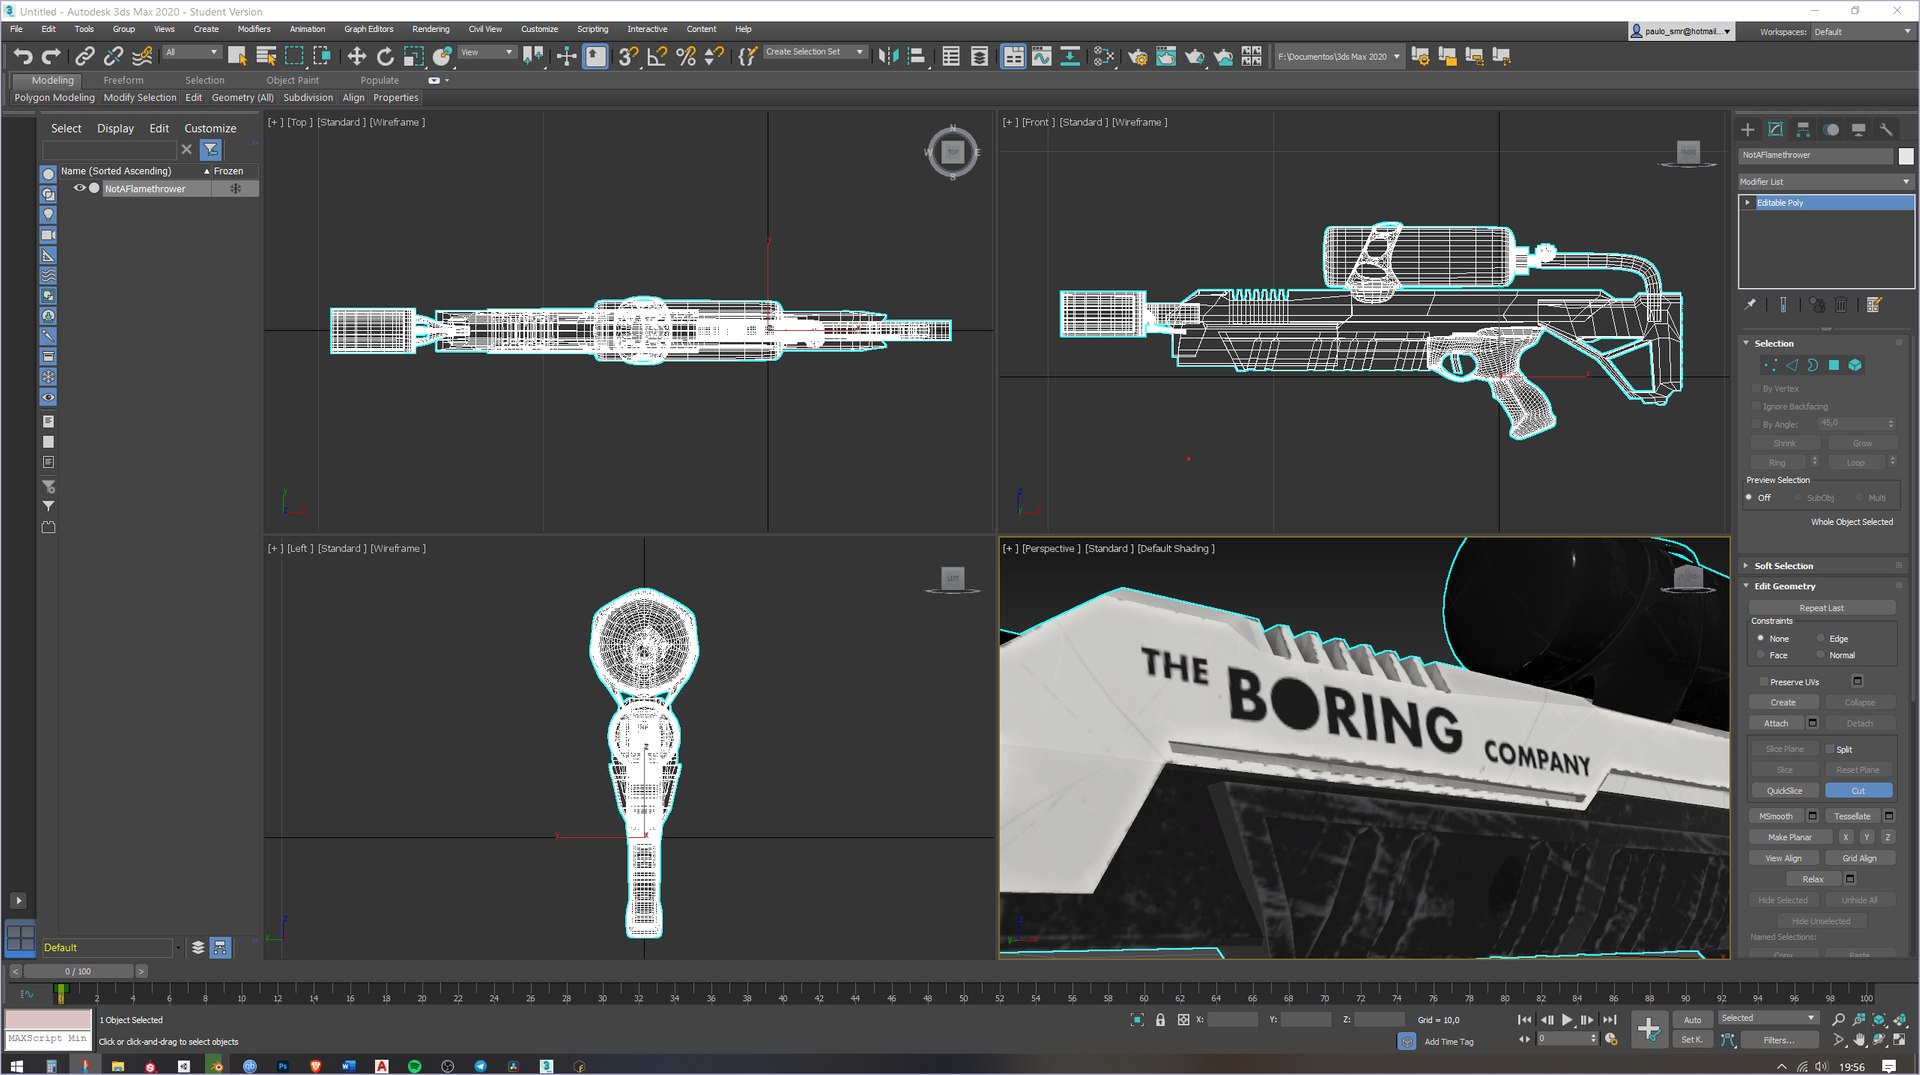Click the QuickSlice button
This screenshot has width=1920, height=1075.
(1784, 791)
